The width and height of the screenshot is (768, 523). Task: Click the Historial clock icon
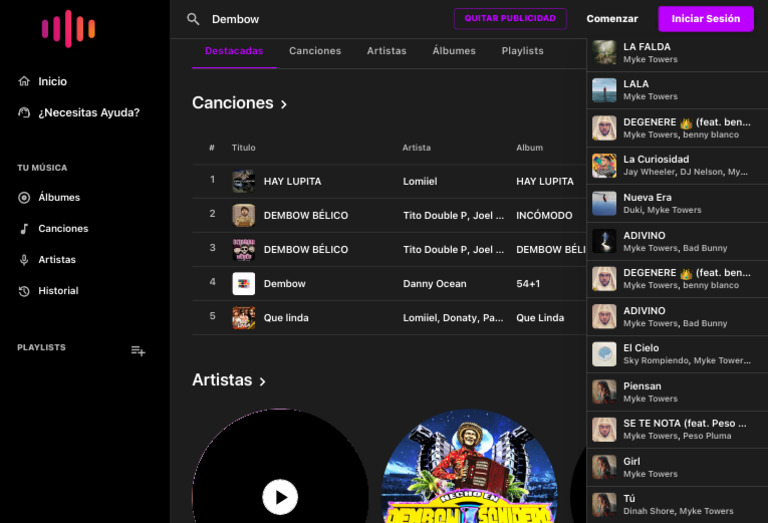point(24,291)
